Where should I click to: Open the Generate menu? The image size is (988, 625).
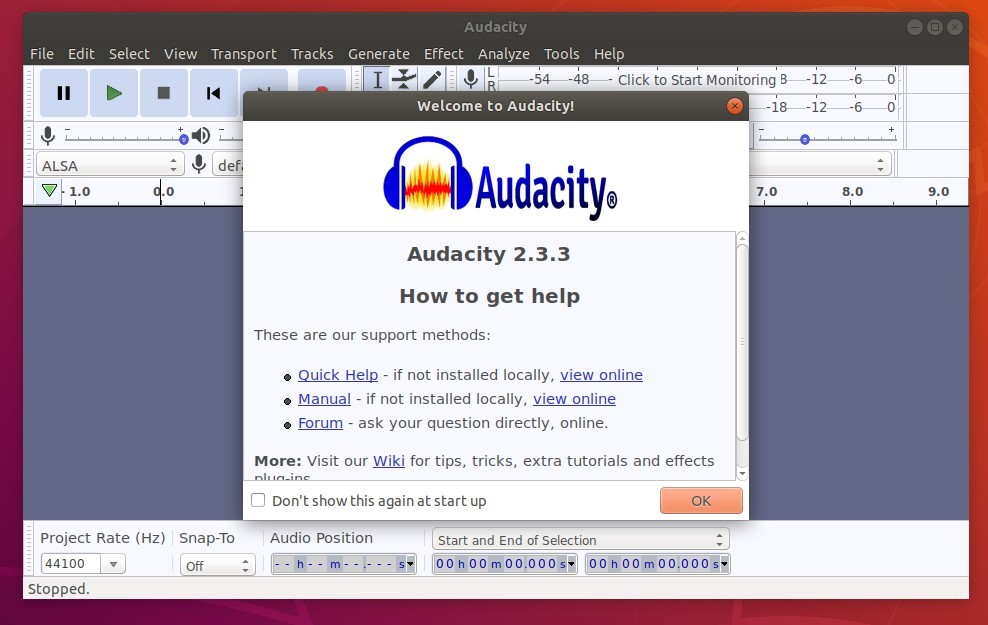tap(379, 54)
